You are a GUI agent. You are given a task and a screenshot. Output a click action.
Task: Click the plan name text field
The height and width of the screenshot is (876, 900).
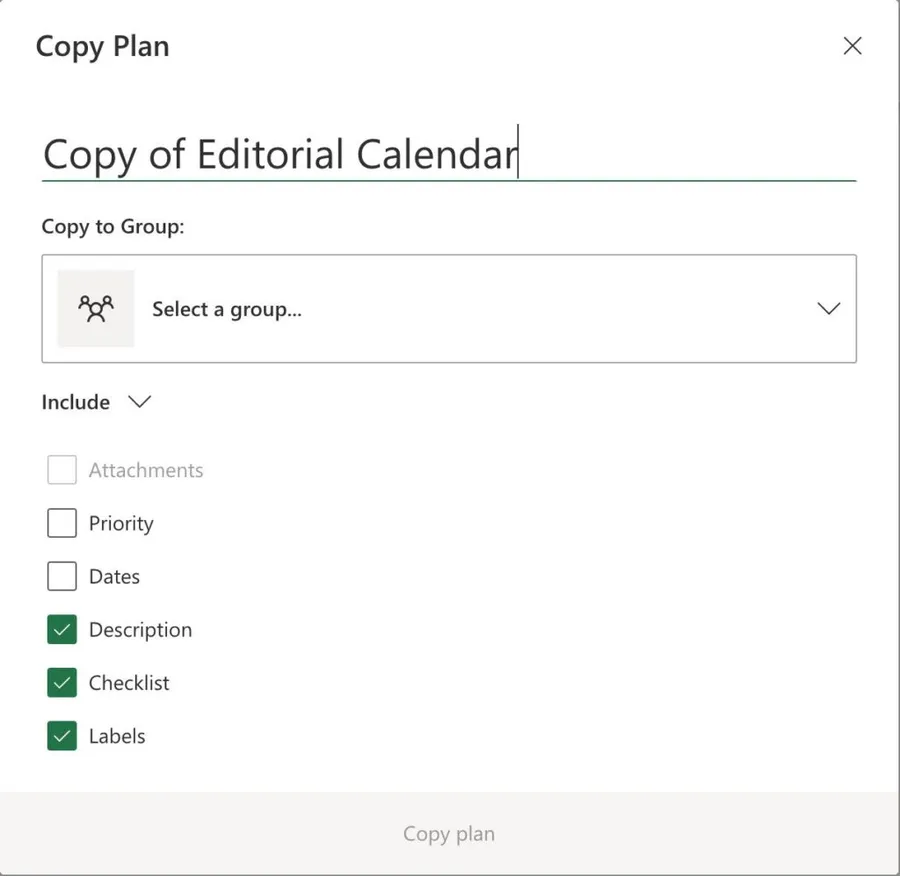tap(448, 155)
